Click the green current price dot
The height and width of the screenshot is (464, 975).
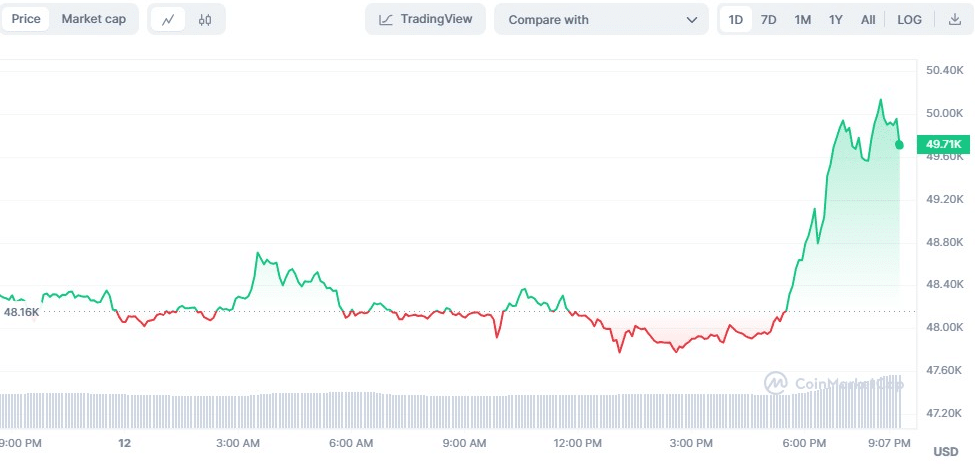[x=899, y=145]
